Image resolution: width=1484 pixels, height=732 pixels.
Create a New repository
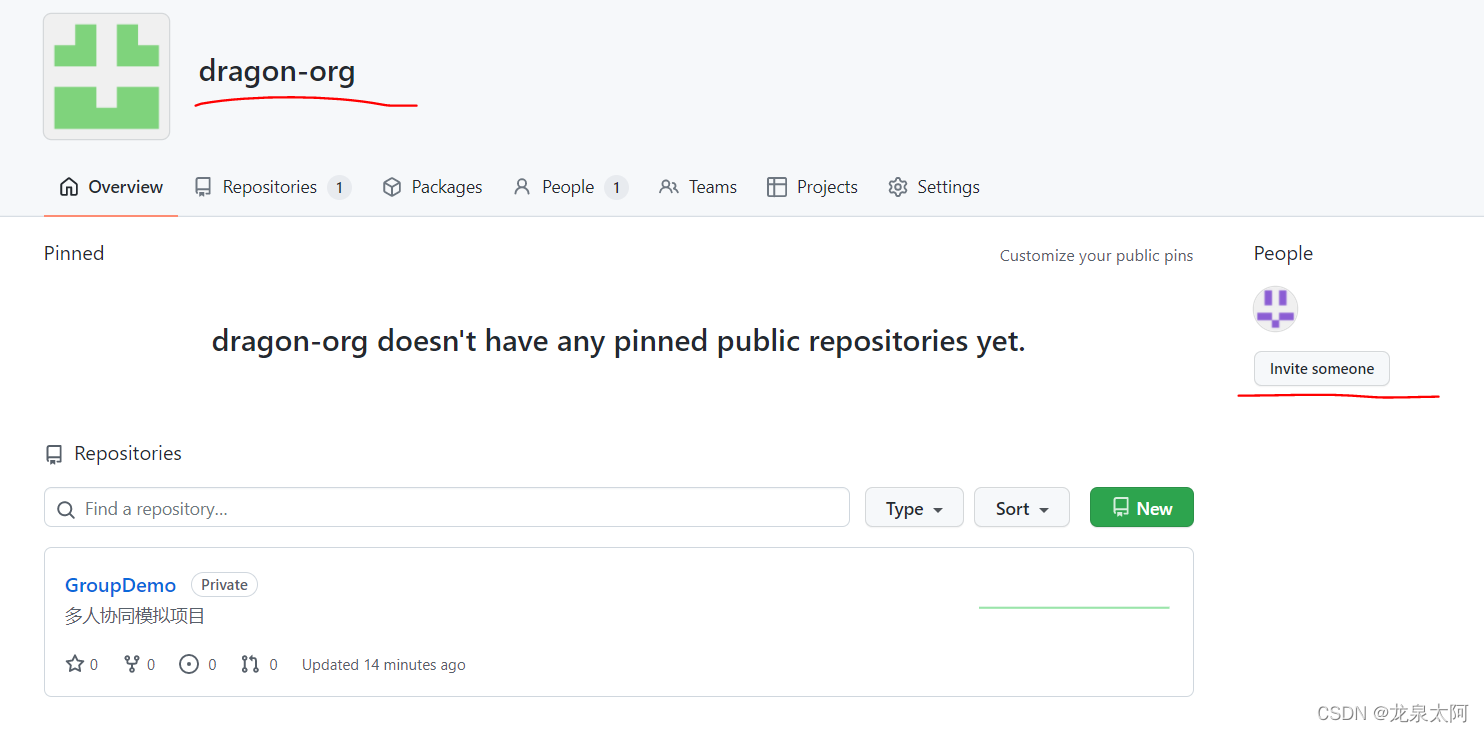1142,508
